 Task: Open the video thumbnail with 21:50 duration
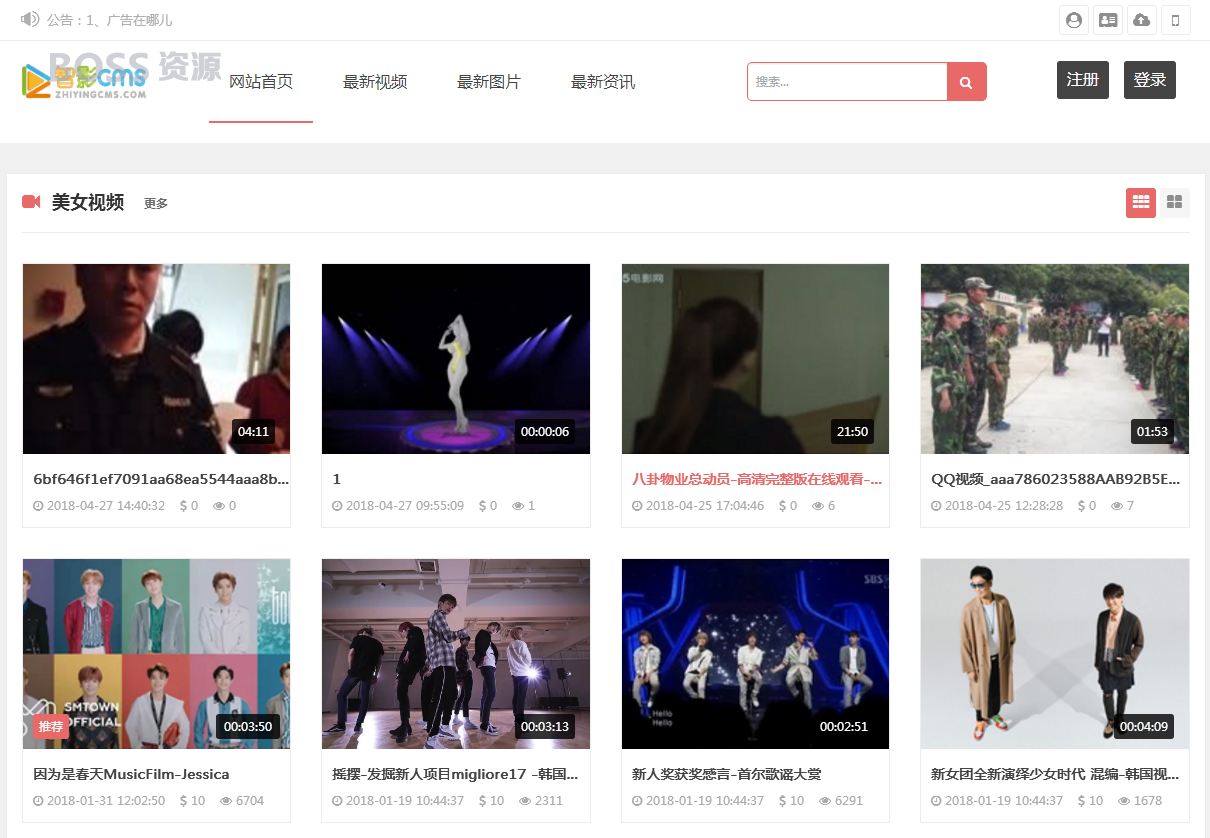tap(755, 359)
